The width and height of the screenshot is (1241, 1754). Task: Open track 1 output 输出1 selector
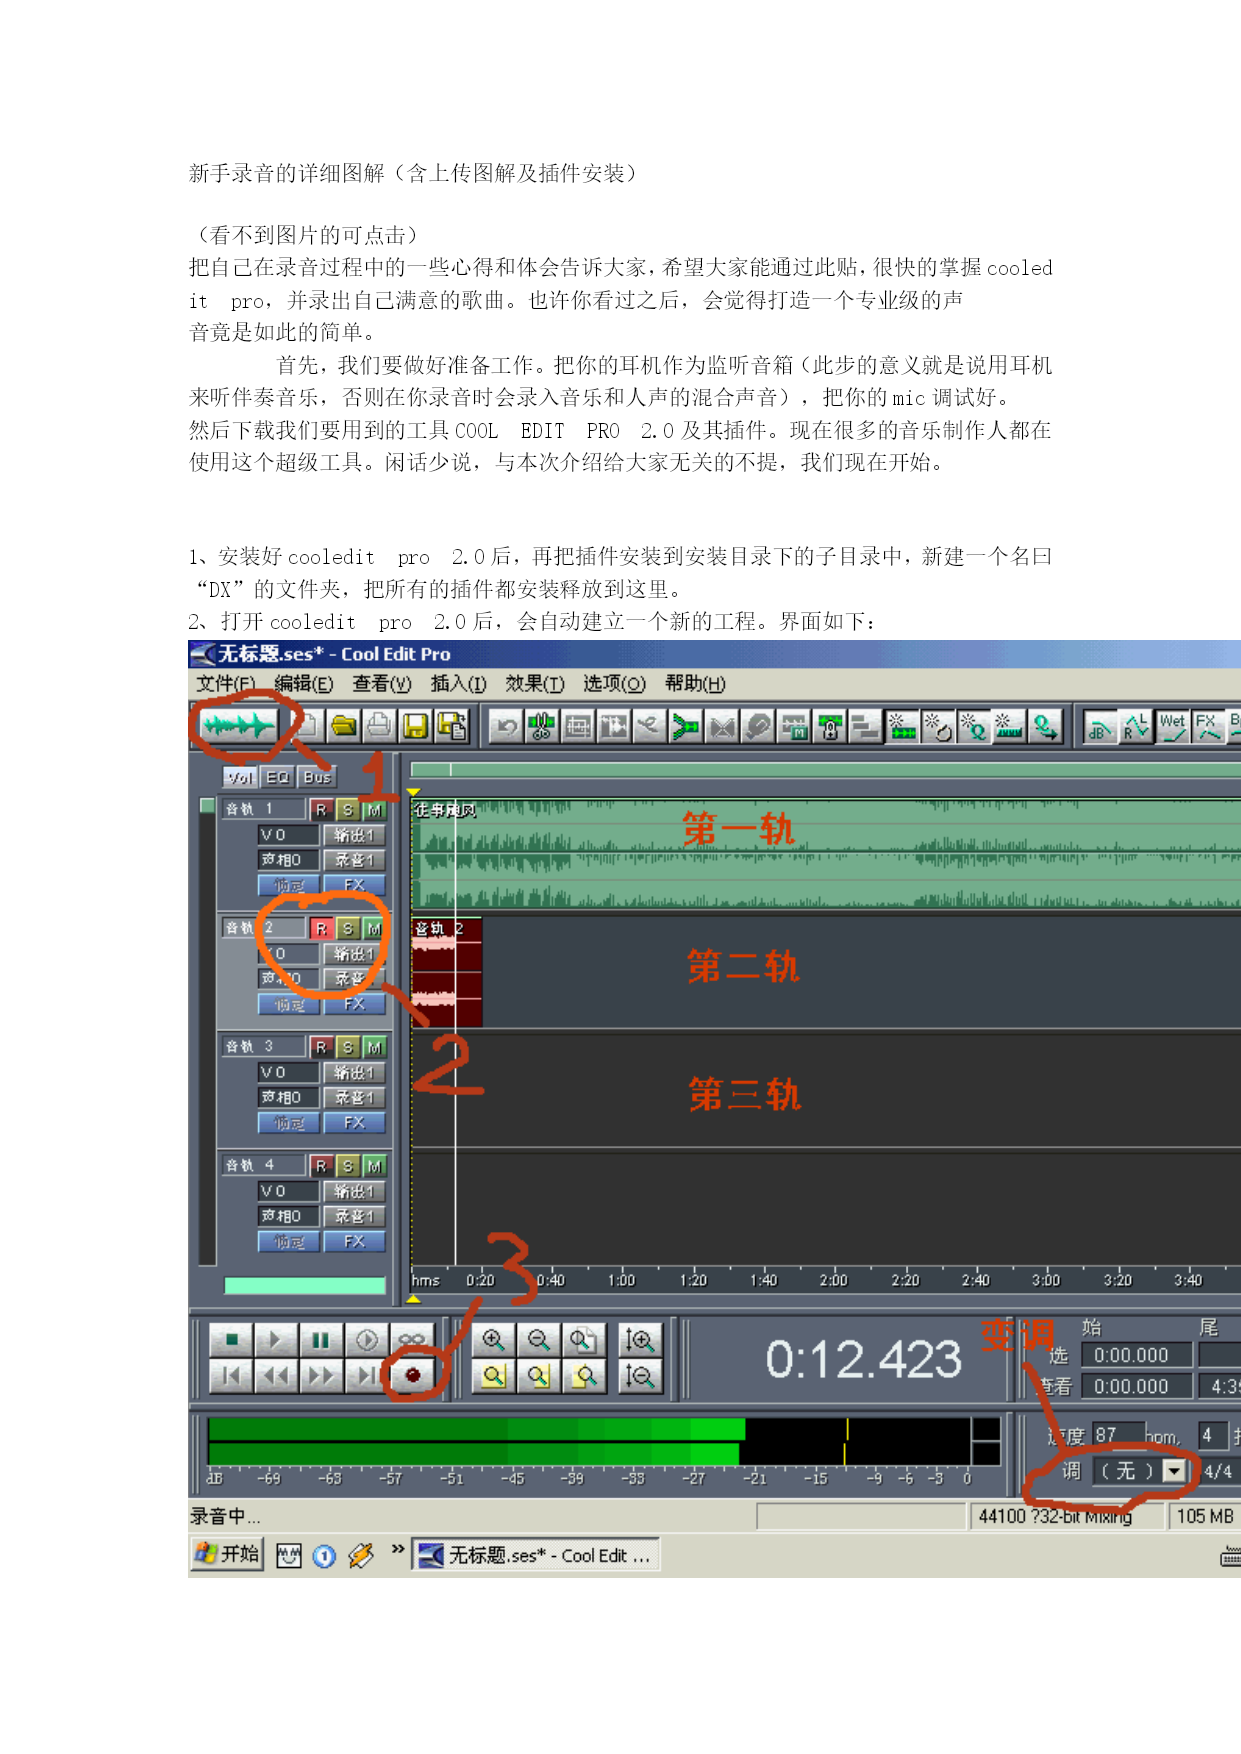354,835
